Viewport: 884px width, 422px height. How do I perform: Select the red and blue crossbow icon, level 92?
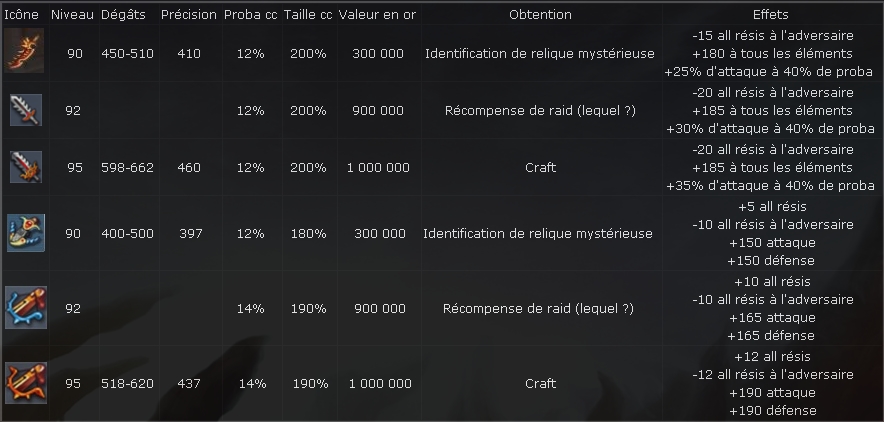26,308
